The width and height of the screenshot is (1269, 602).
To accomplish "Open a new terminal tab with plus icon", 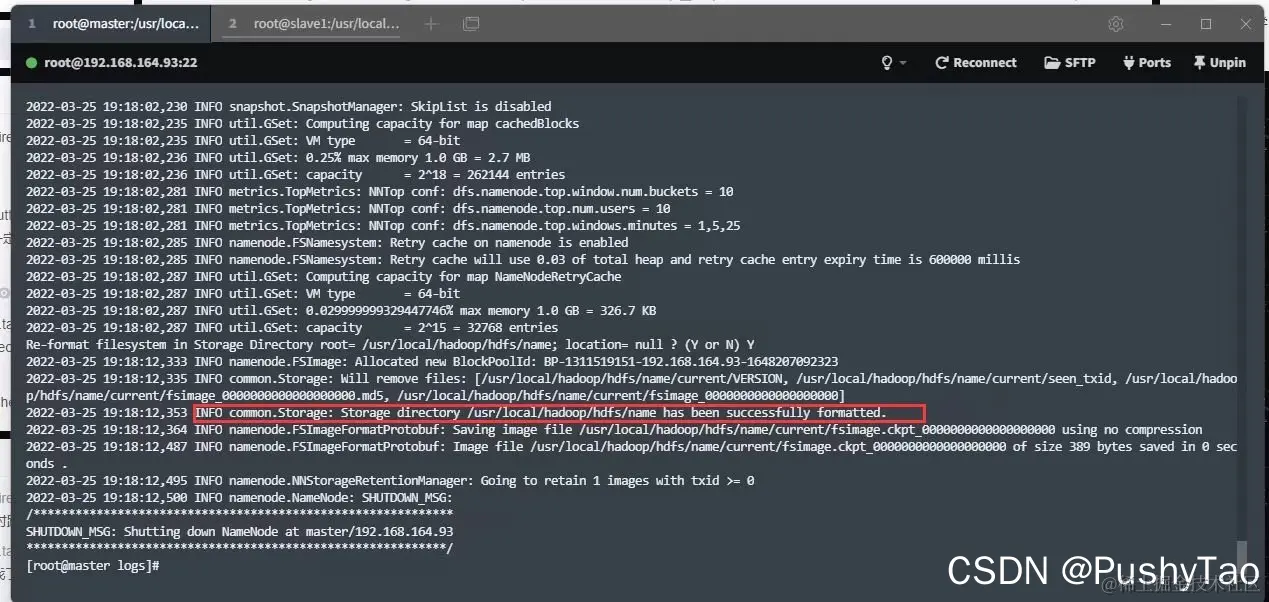I will tap(431, 23).
